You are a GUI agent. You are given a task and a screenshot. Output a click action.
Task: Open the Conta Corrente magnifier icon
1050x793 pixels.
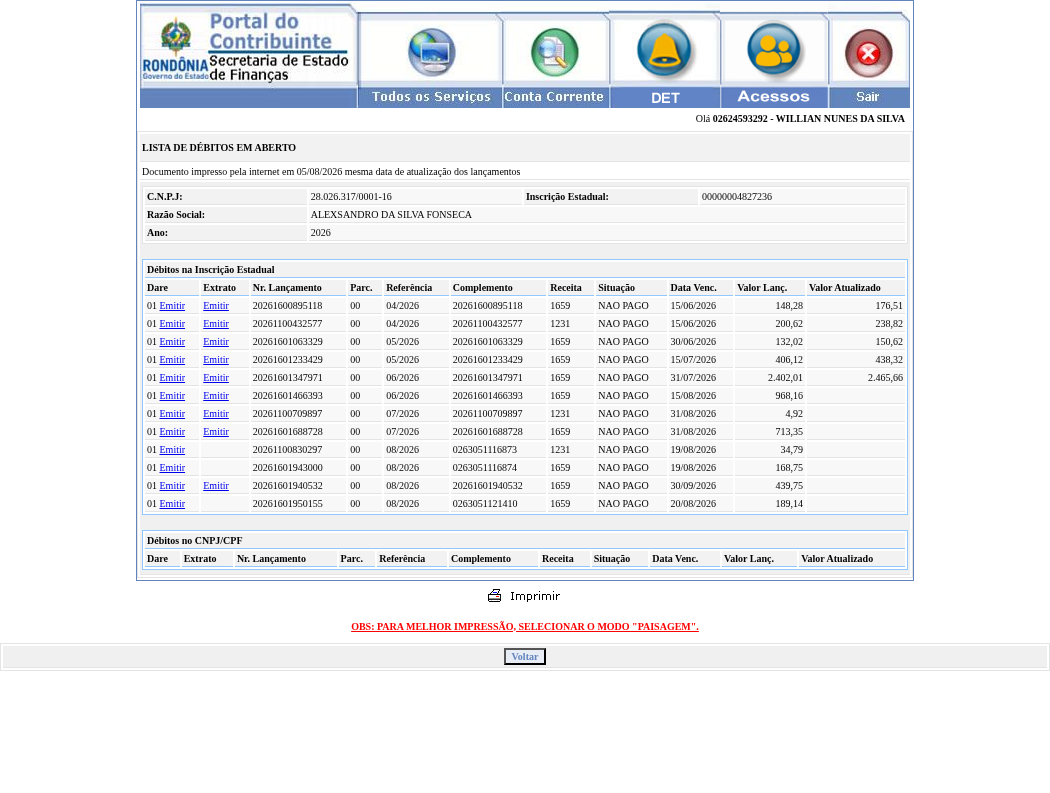point(554,52)
